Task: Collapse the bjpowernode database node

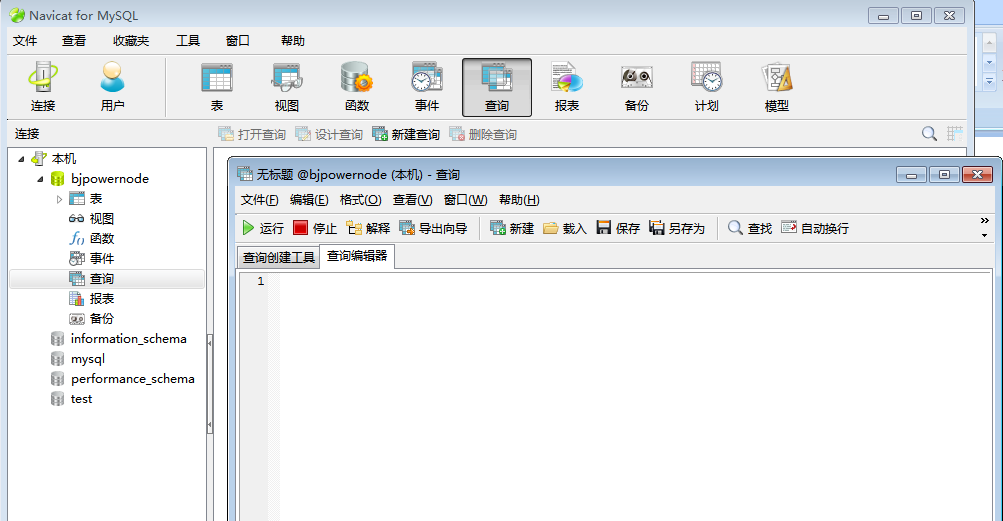Action: [40, 179]
